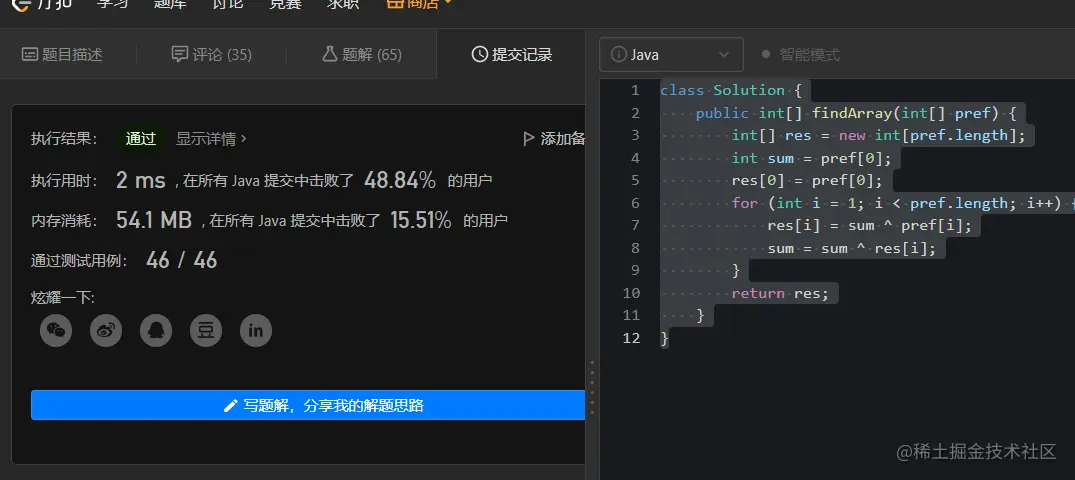Screen dimensions: 1075x480
Task: Switch to the 题目描述 tab
Action: 62,54
